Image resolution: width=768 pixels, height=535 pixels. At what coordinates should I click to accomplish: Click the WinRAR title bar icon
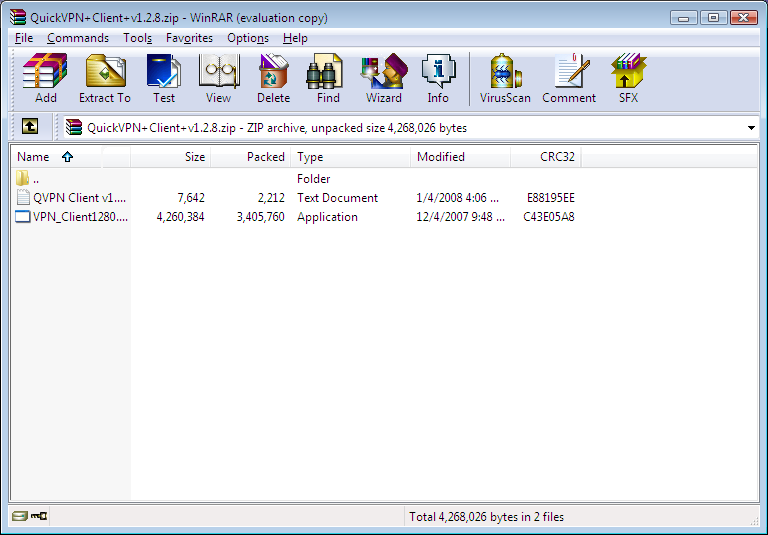pyautogui.click(x=17, y=18)
